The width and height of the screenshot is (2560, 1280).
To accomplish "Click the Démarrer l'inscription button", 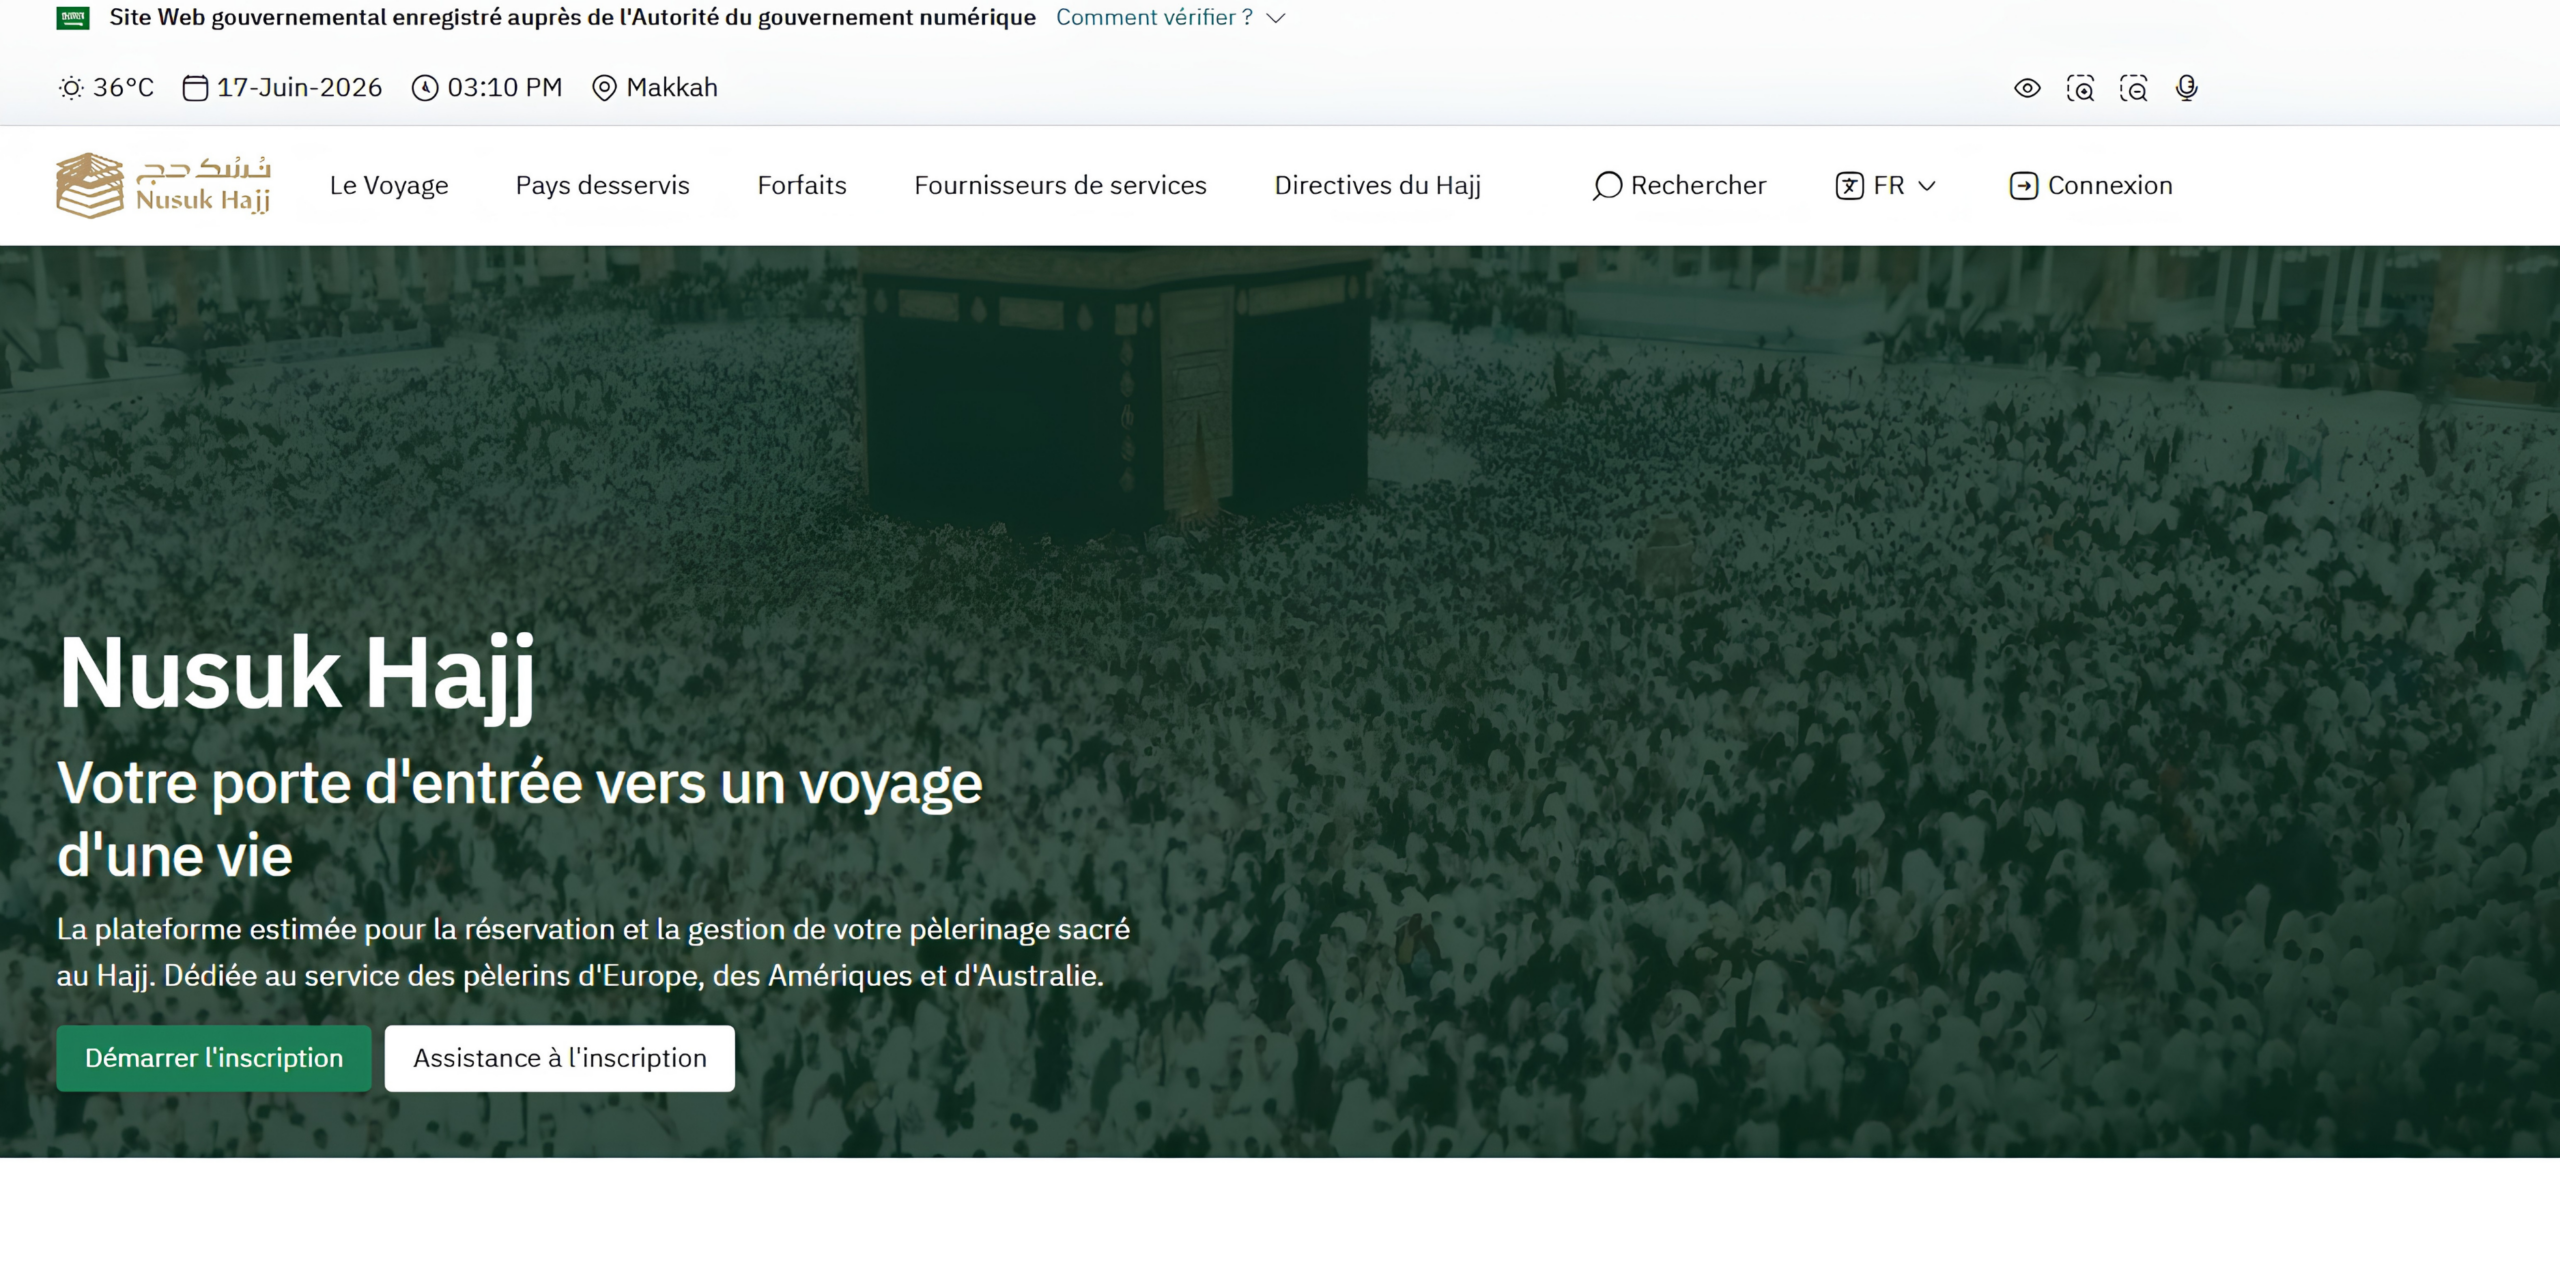I will (x=214, y=1058).
